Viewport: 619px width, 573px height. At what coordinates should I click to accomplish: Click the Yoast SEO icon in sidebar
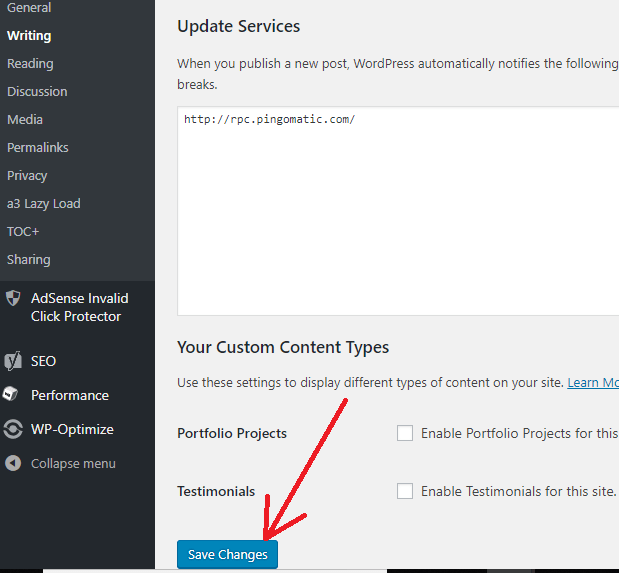13,361
